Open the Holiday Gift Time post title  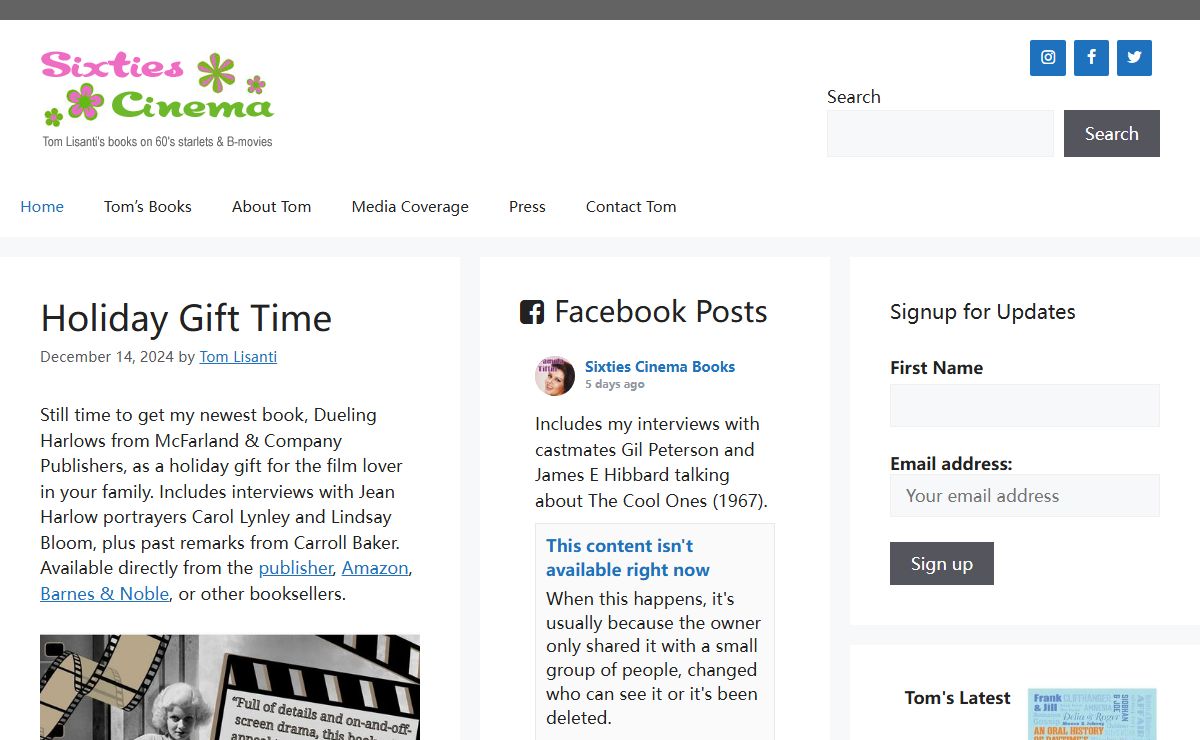(186, 318)
